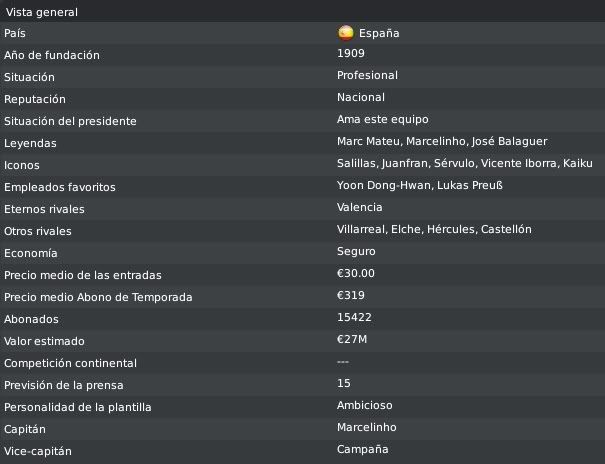This screenshot has height=464, width=605.
Task: Open rival club Hércules
Action: [x=450, y=229]
